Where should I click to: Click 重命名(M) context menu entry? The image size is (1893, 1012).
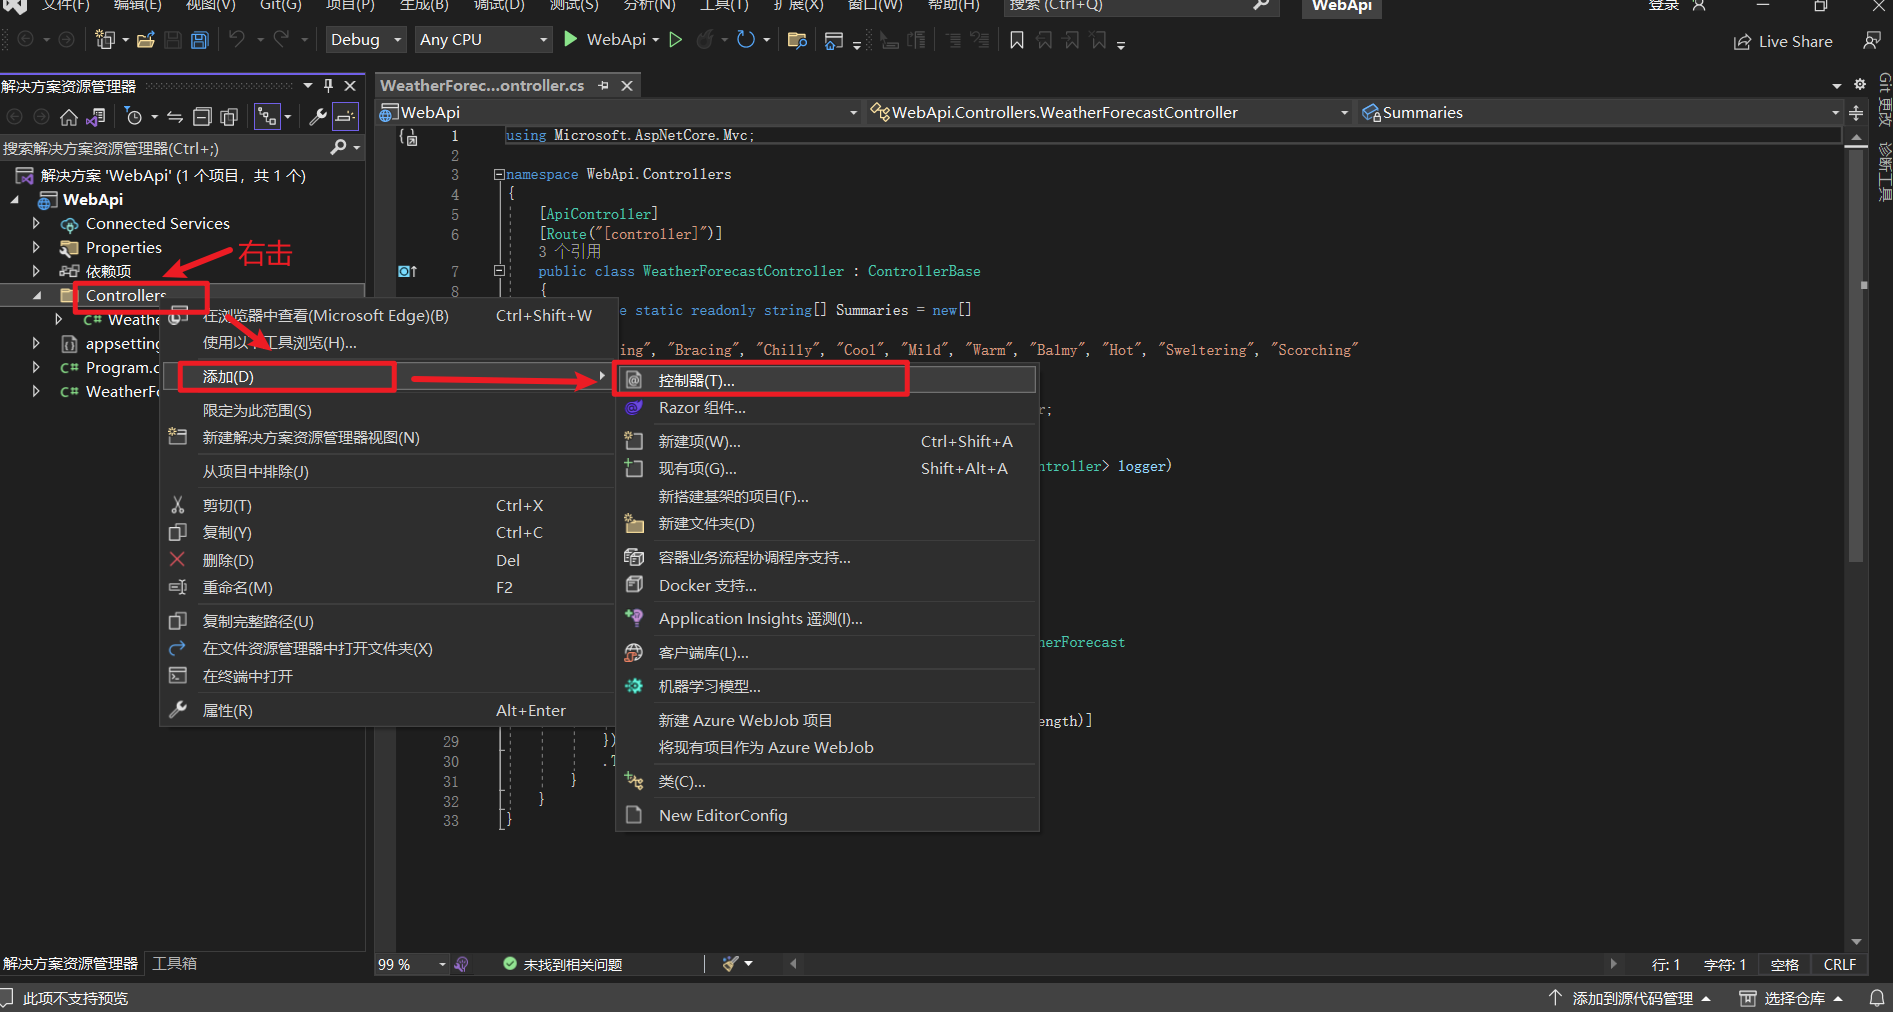point(387,587)
